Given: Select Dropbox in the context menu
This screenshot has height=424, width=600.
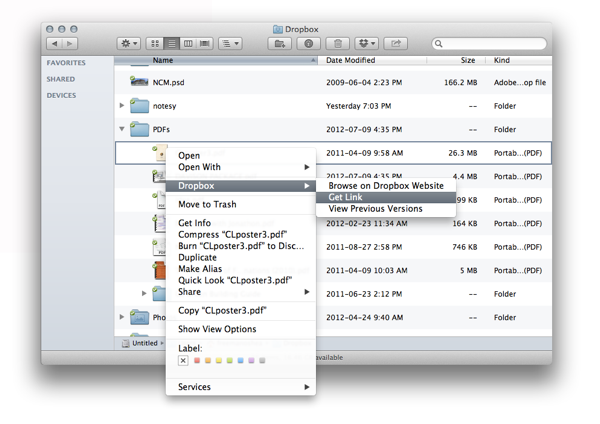Looking at the screenshot, I should (241, 186).
